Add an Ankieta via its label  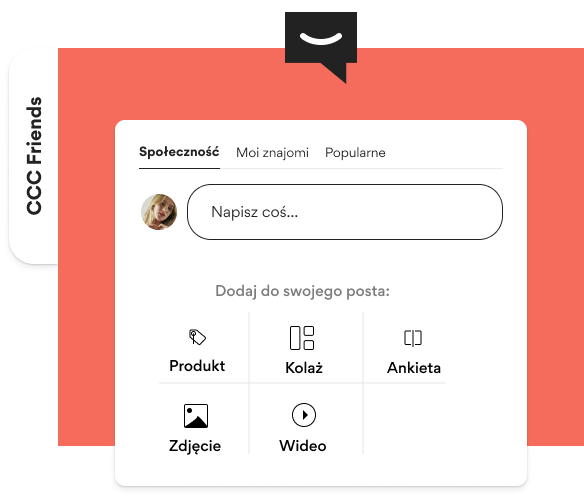click(x=414, y=368)
